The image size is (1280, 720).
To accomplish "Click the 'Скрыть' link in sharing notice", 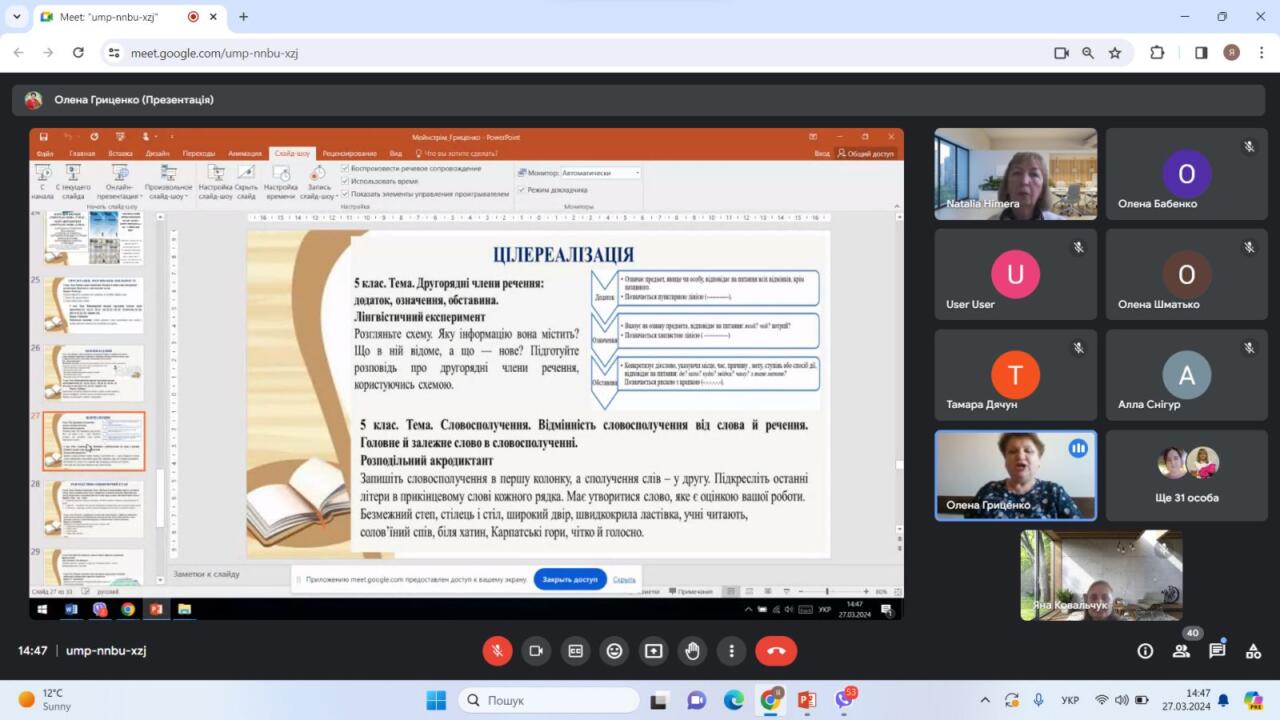I will (x=624, y=579).
